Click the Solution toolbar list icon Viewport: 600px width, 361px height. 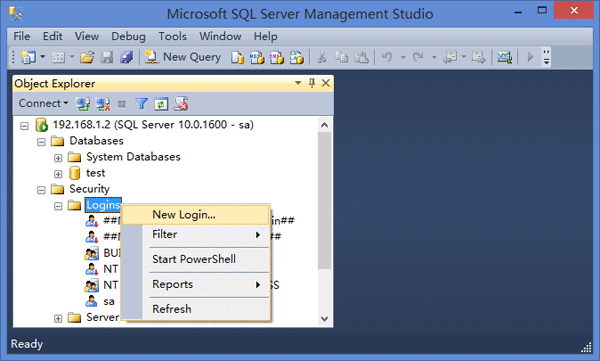pos(58,57)
